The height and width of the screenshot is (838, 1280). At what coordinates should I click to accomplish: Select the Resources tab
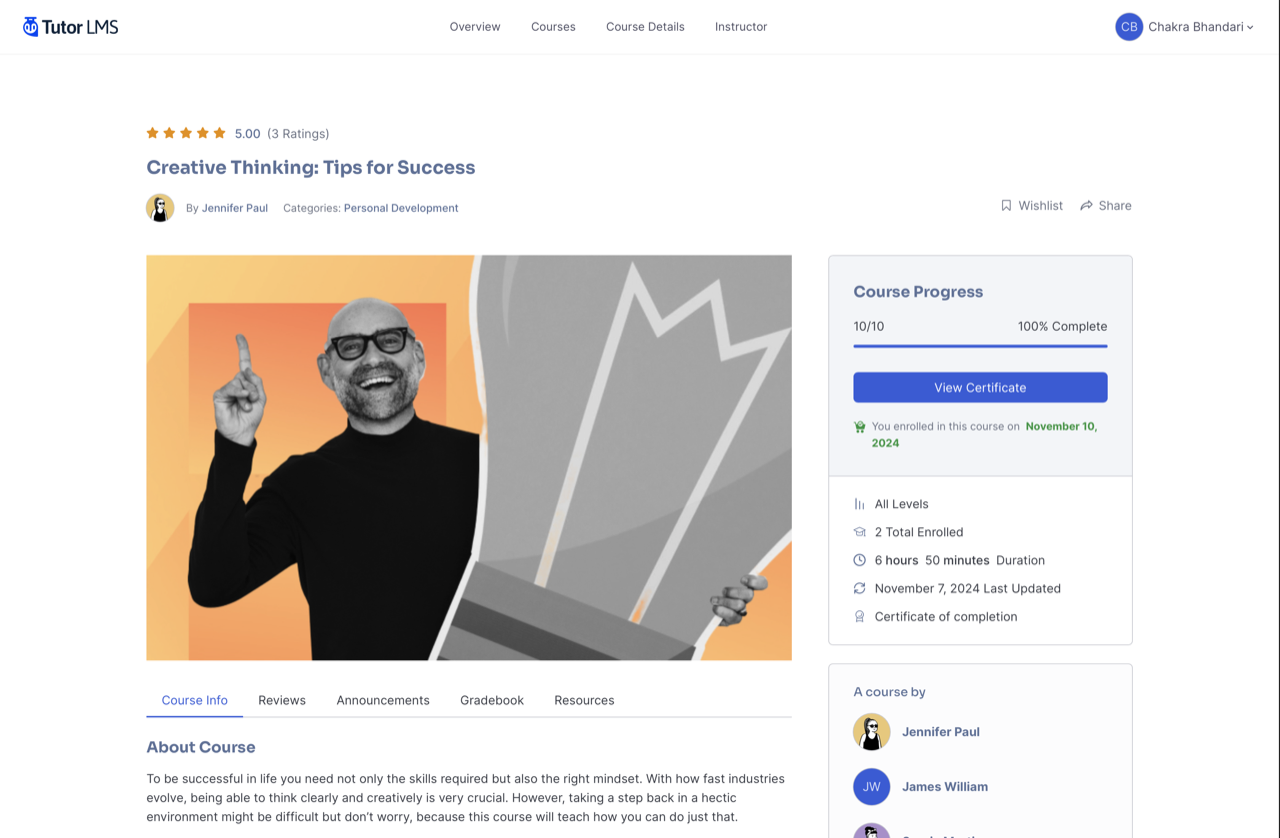click(584, 700)
